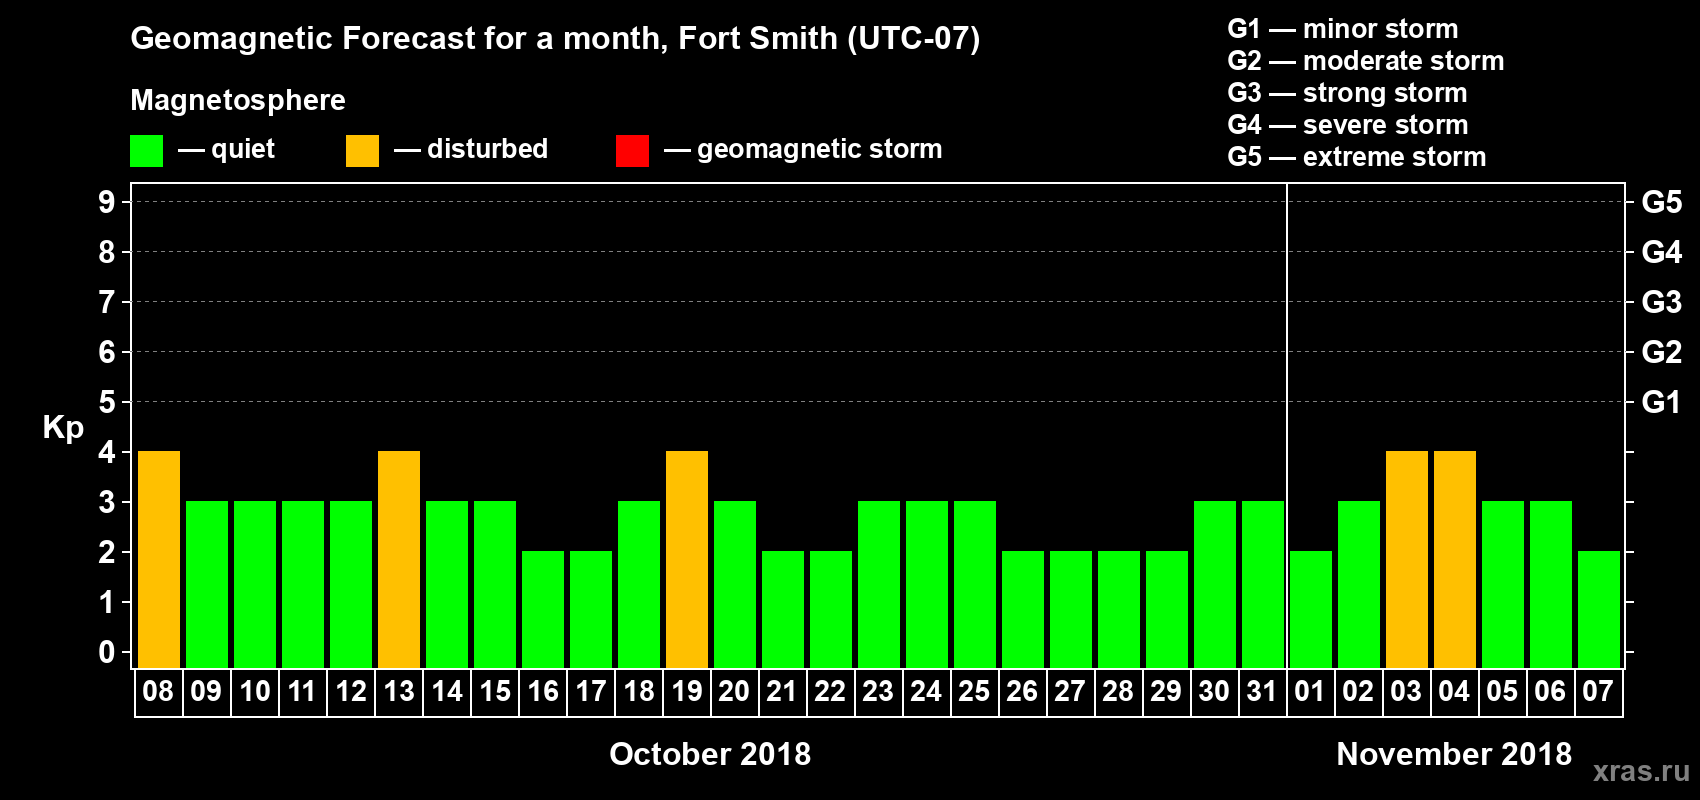
Task: Click the date label 30 on the axis
Action: tap(1214, 692)
